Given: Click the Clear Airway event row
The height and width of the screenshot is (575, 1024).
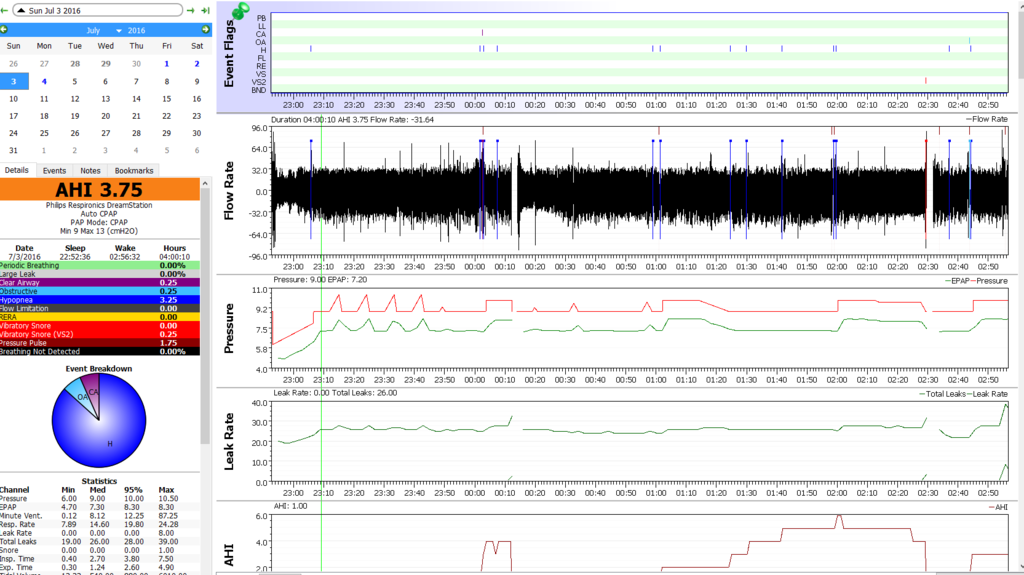Looking at the screenshot, I should [100, 282].
